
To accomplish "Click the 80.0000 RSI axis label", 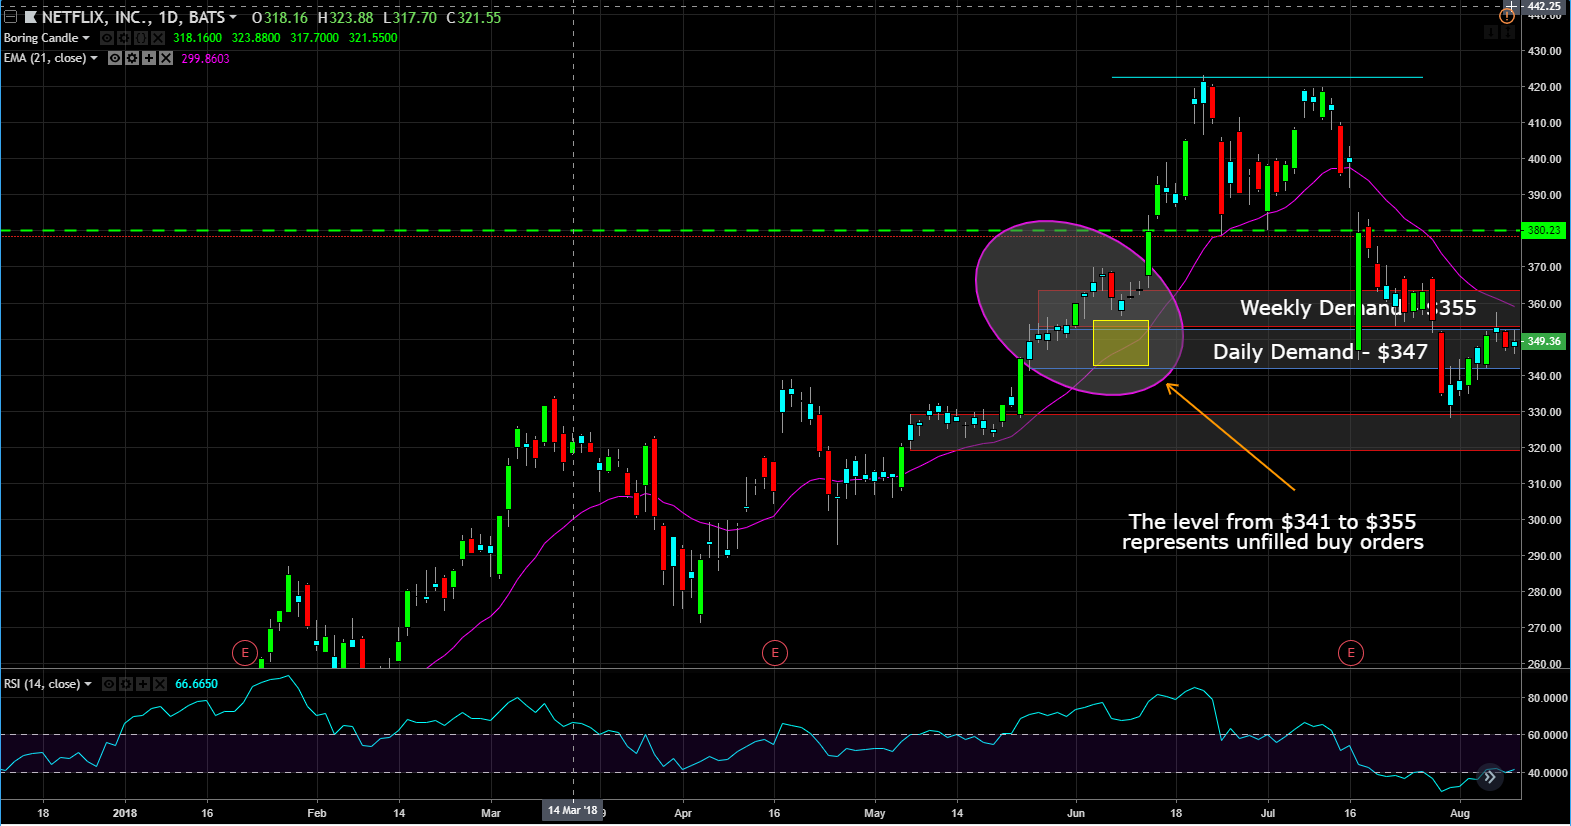I will 1547,698.
